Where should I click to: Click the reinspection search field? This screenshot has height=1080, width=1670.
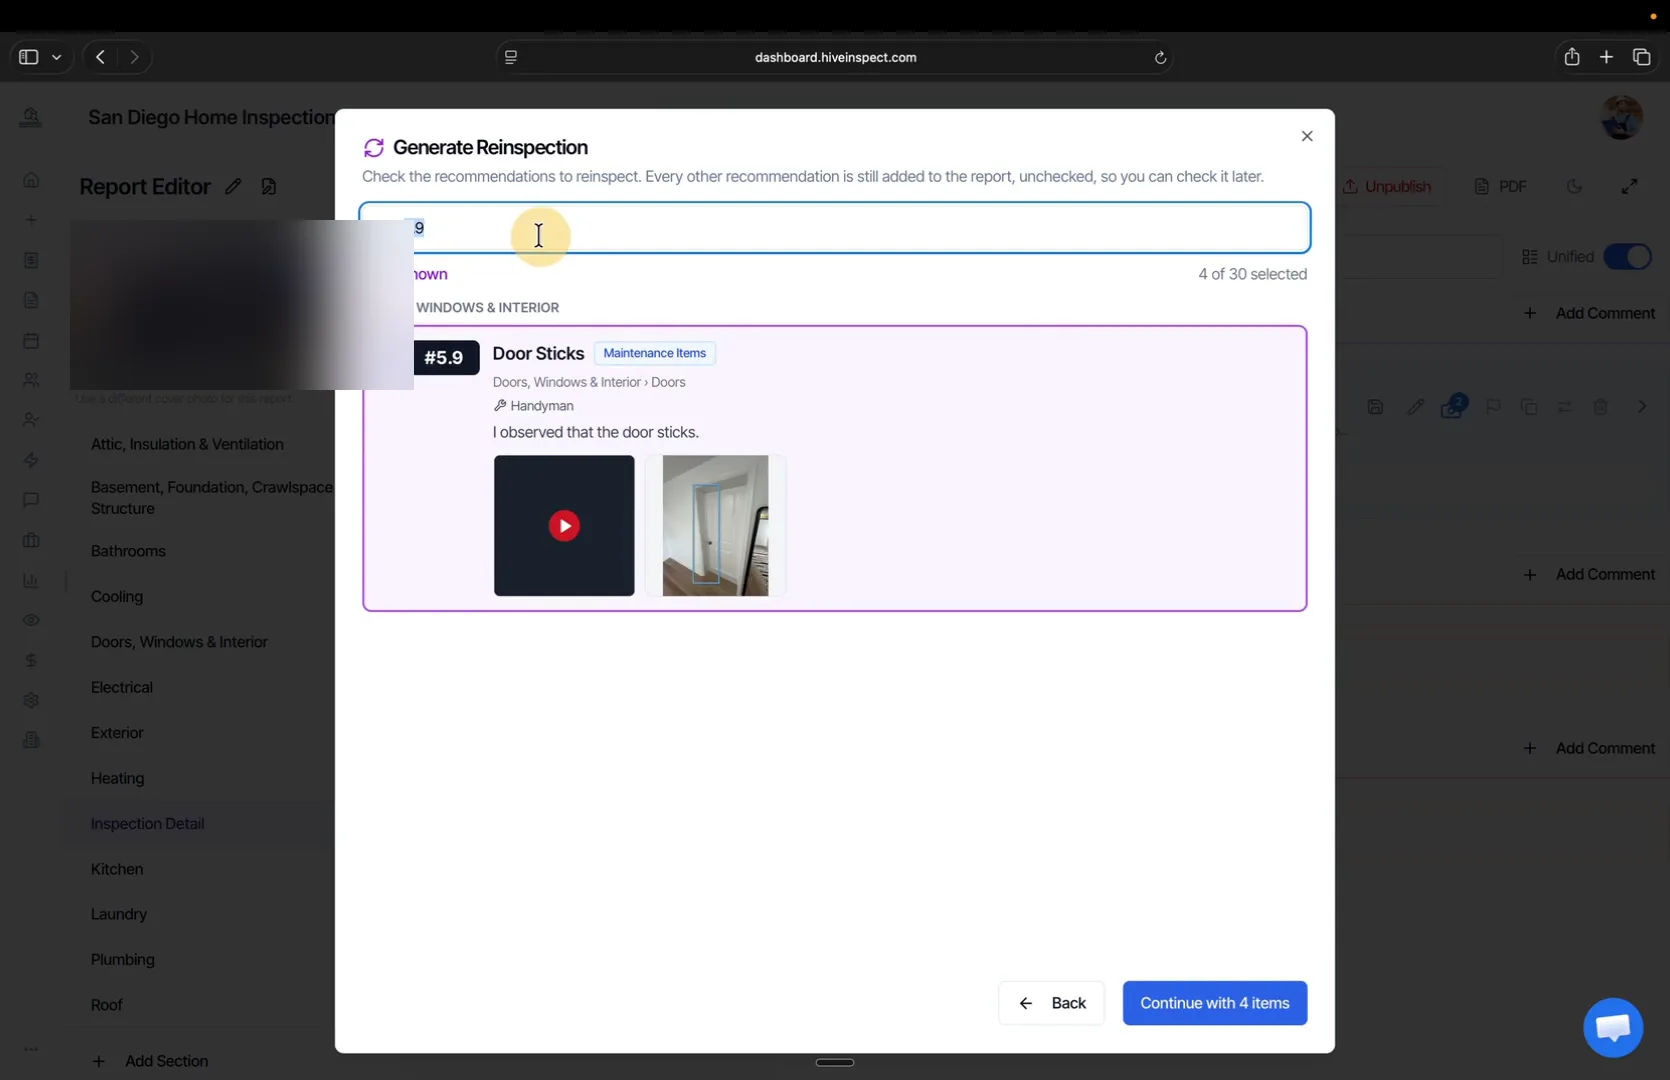[x=834, y=228]
